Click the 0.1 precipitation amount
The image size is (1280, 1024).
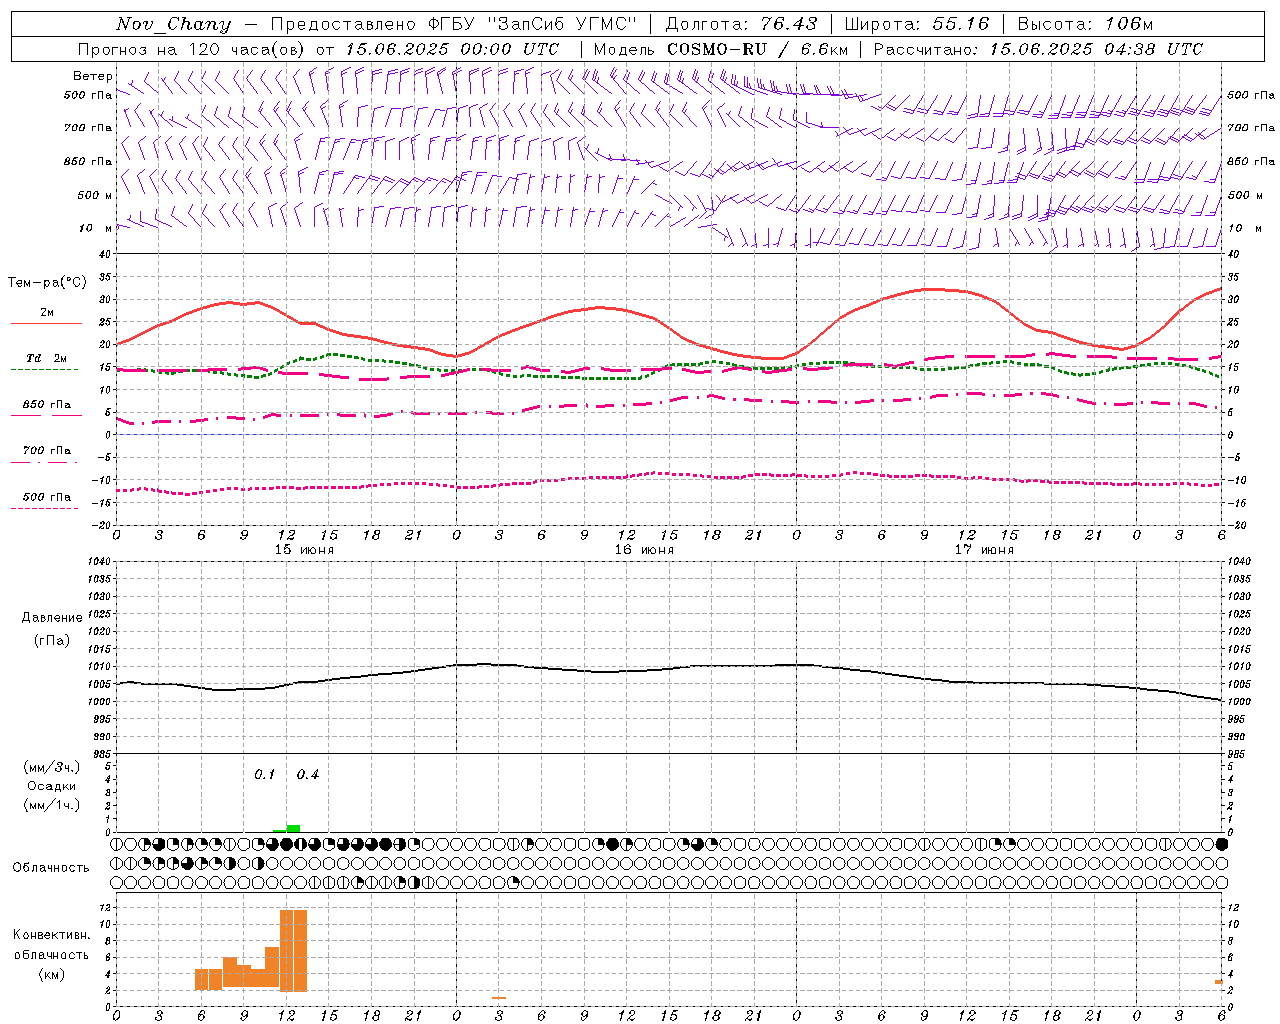click(x=264, y=775)
